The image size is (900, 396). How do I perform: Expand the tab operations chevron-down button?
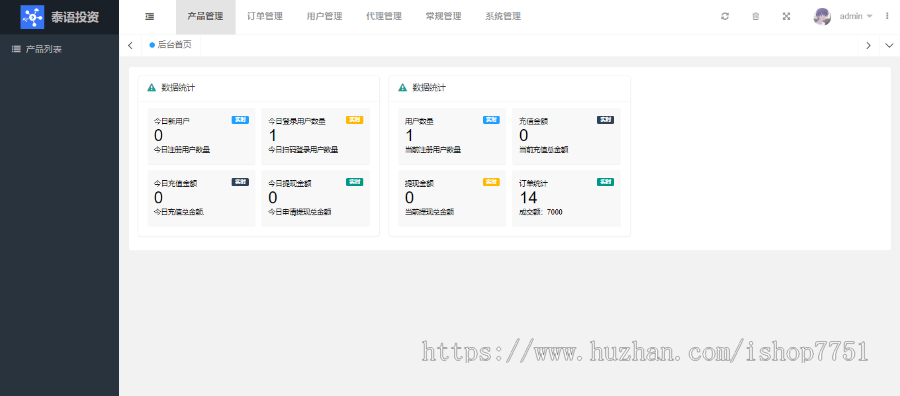point(889,45)
